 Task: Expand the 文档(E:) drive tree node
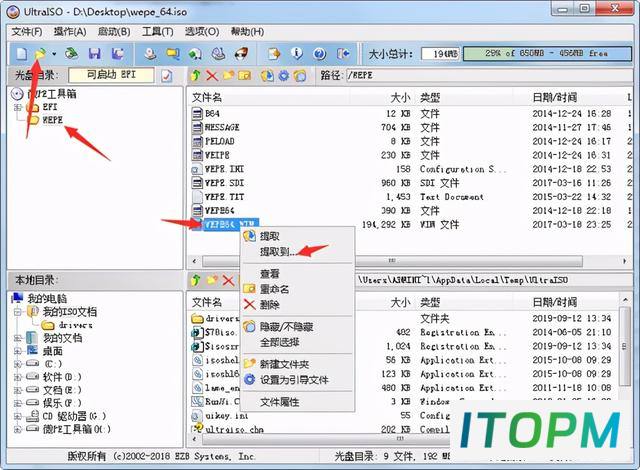click(17, 390)
